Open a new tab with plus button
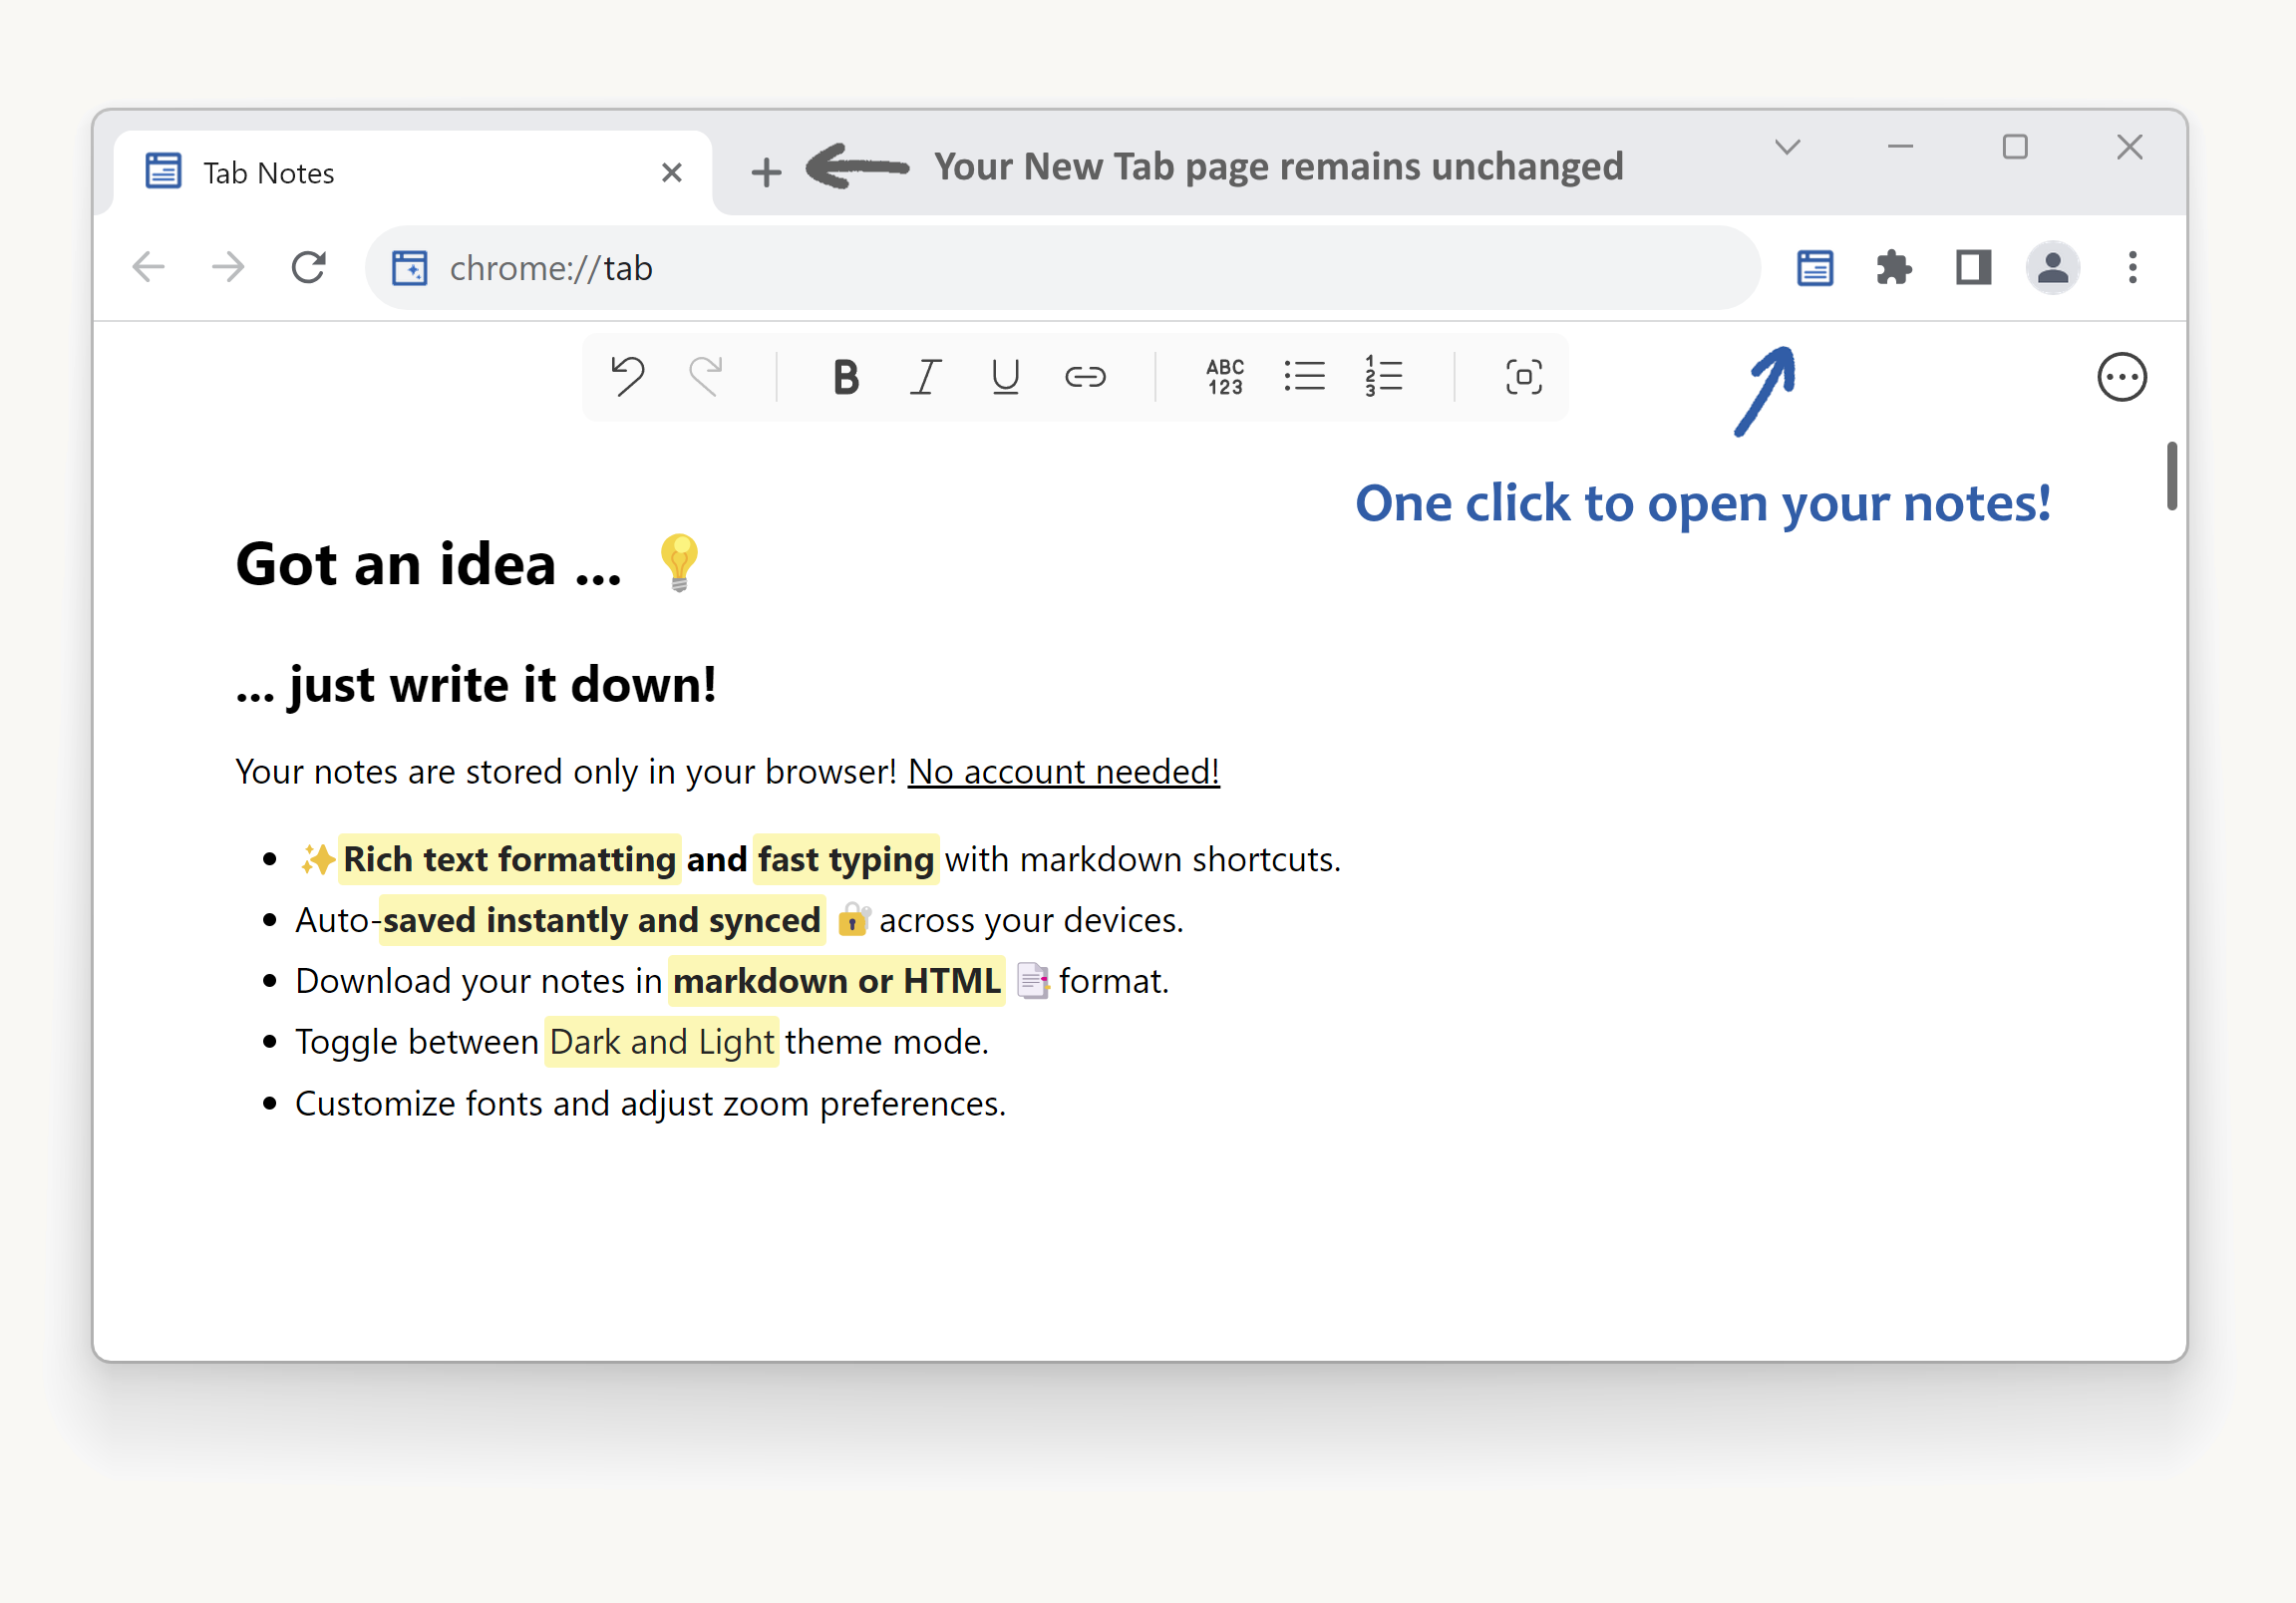This screenshot has width=2296, height=1603. (x=766, y=172)
